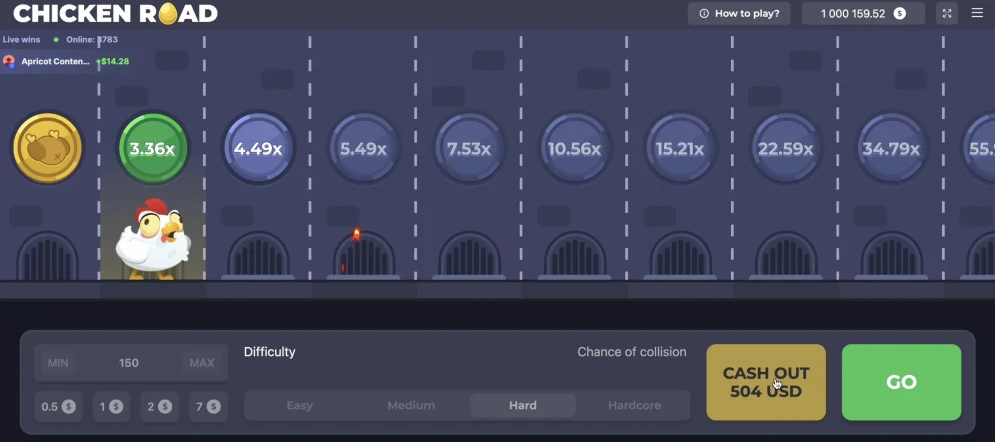
Task: Click the bet amount field showing 150
Action: pos(129,363)
